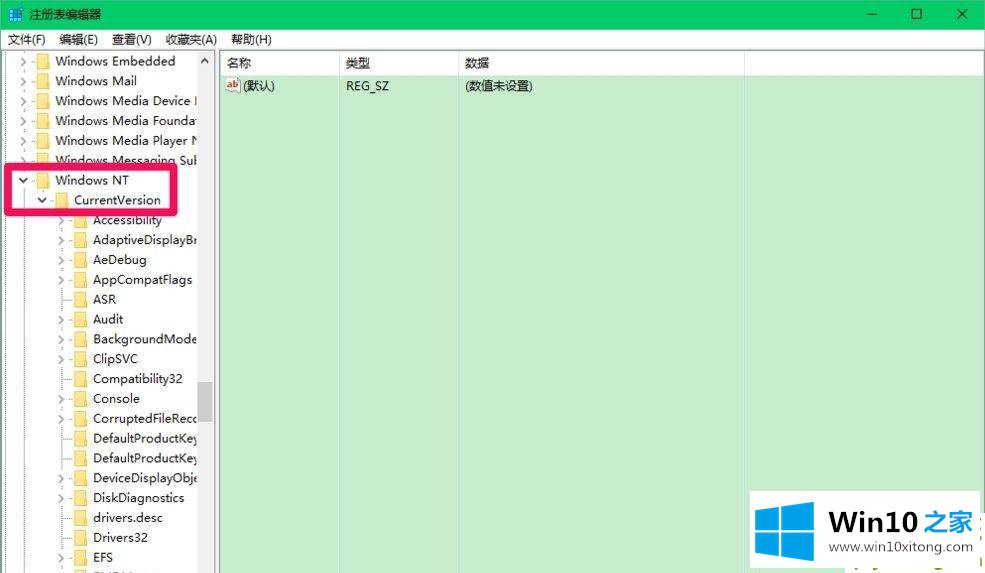The width and height of the screenshot is (985, 573).
Task: Expand the Windows Media Device key
Action: (x=23, y=101)
